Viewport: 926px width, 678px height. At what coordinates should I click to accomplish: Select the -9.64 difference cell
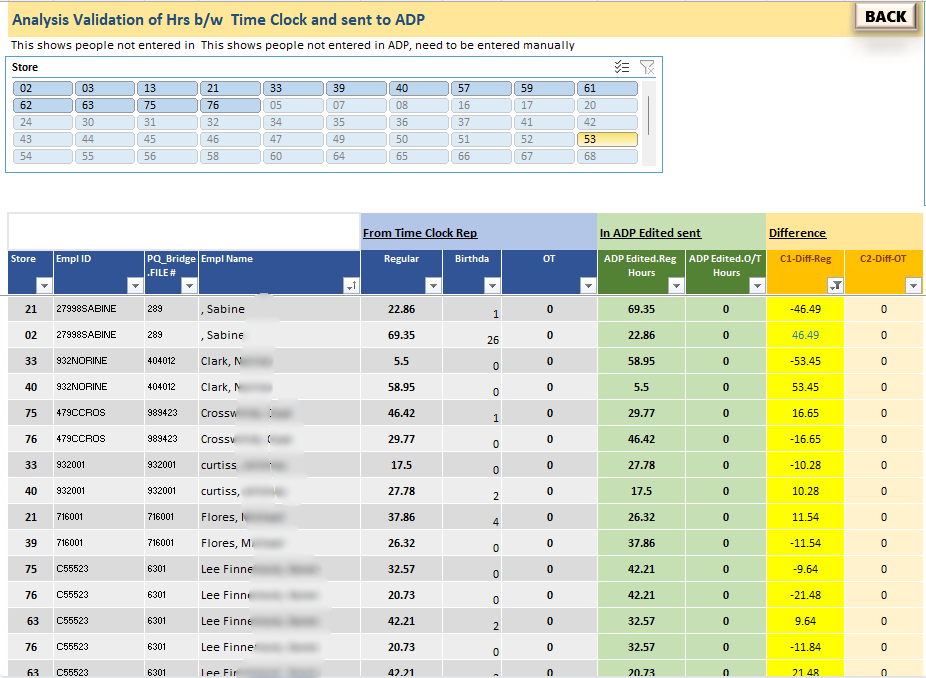[806, 569]
